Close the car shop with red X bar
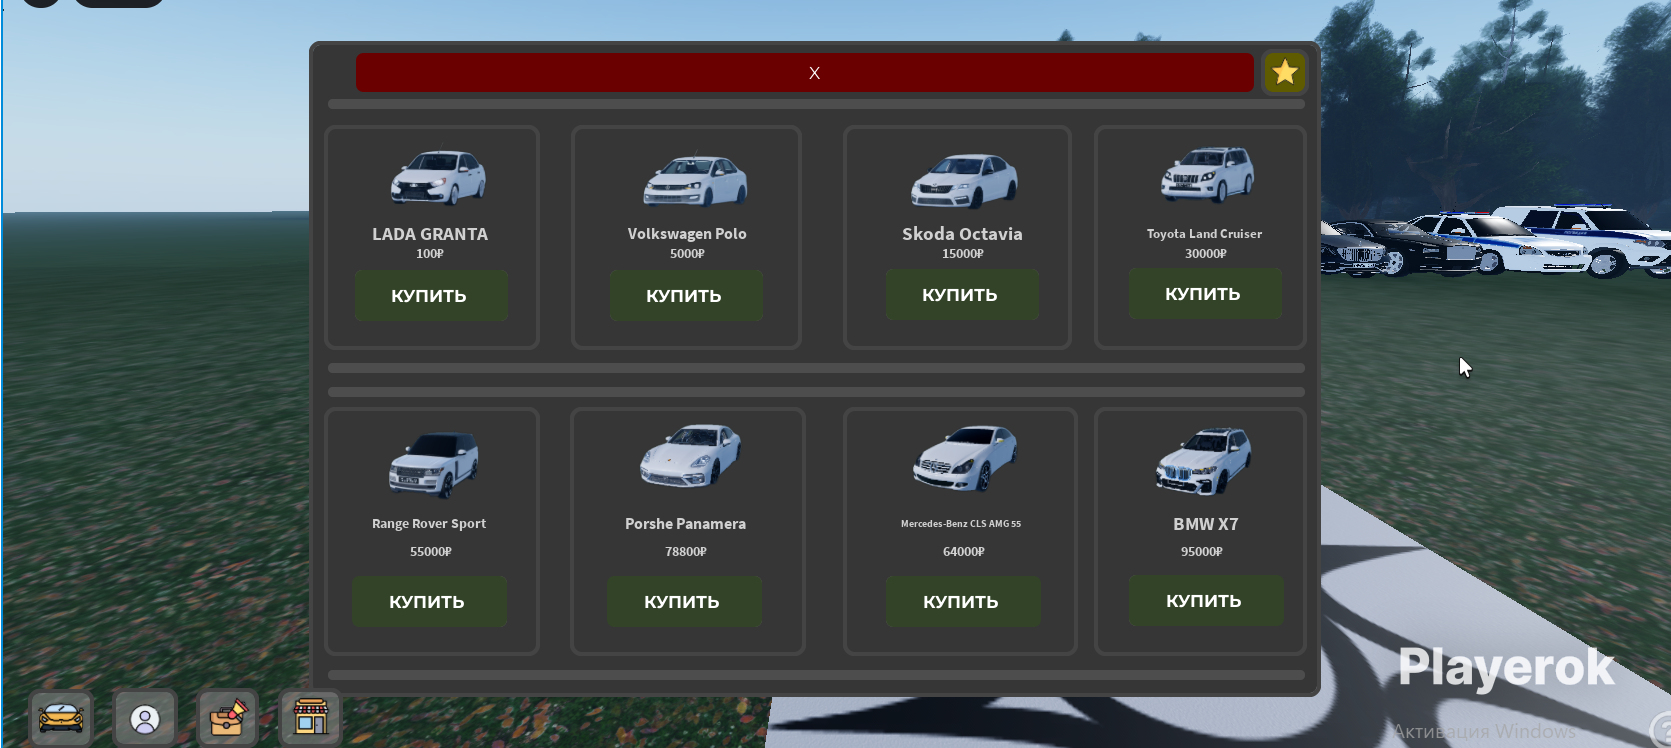Image resolution: width=1671 pixels, height=748 pixels. (x=805, y=73)
